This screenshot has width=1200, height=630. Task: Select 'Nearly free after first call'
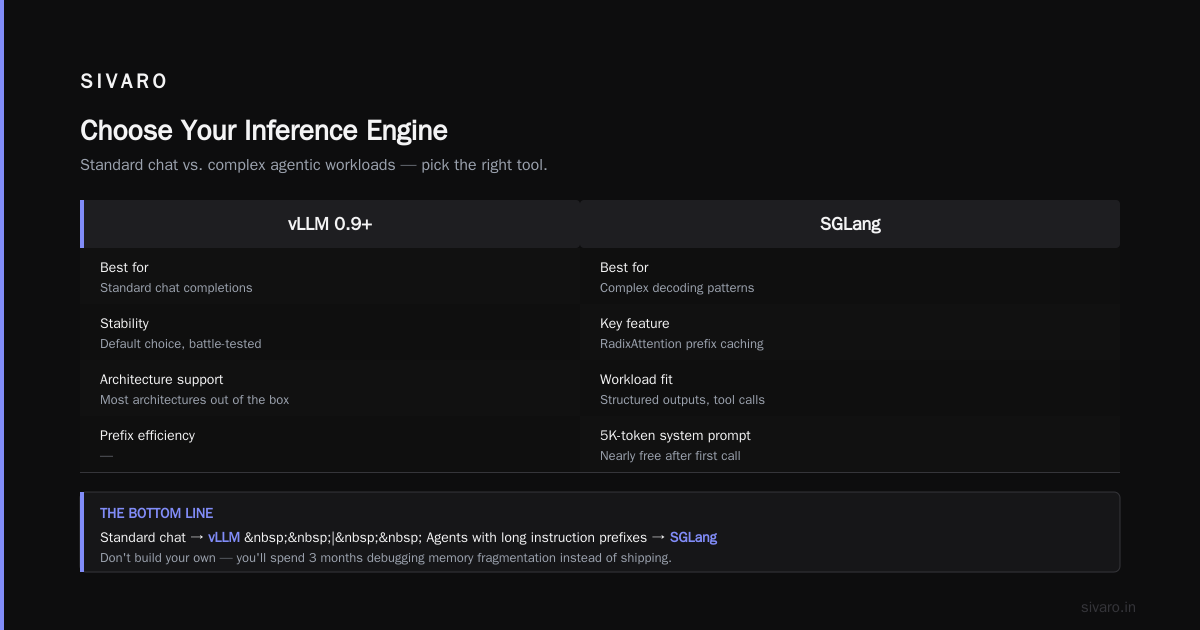[x=670, y=456]
